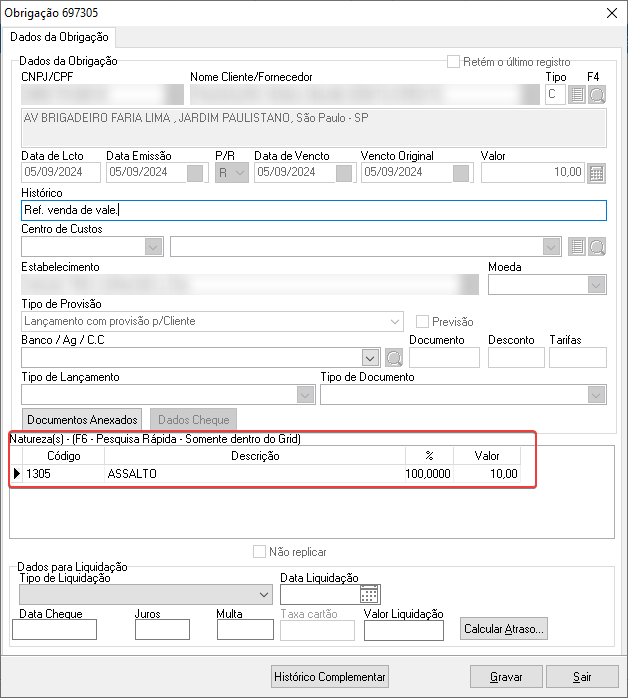Click the Valor column header in the grid

(487, 456)
